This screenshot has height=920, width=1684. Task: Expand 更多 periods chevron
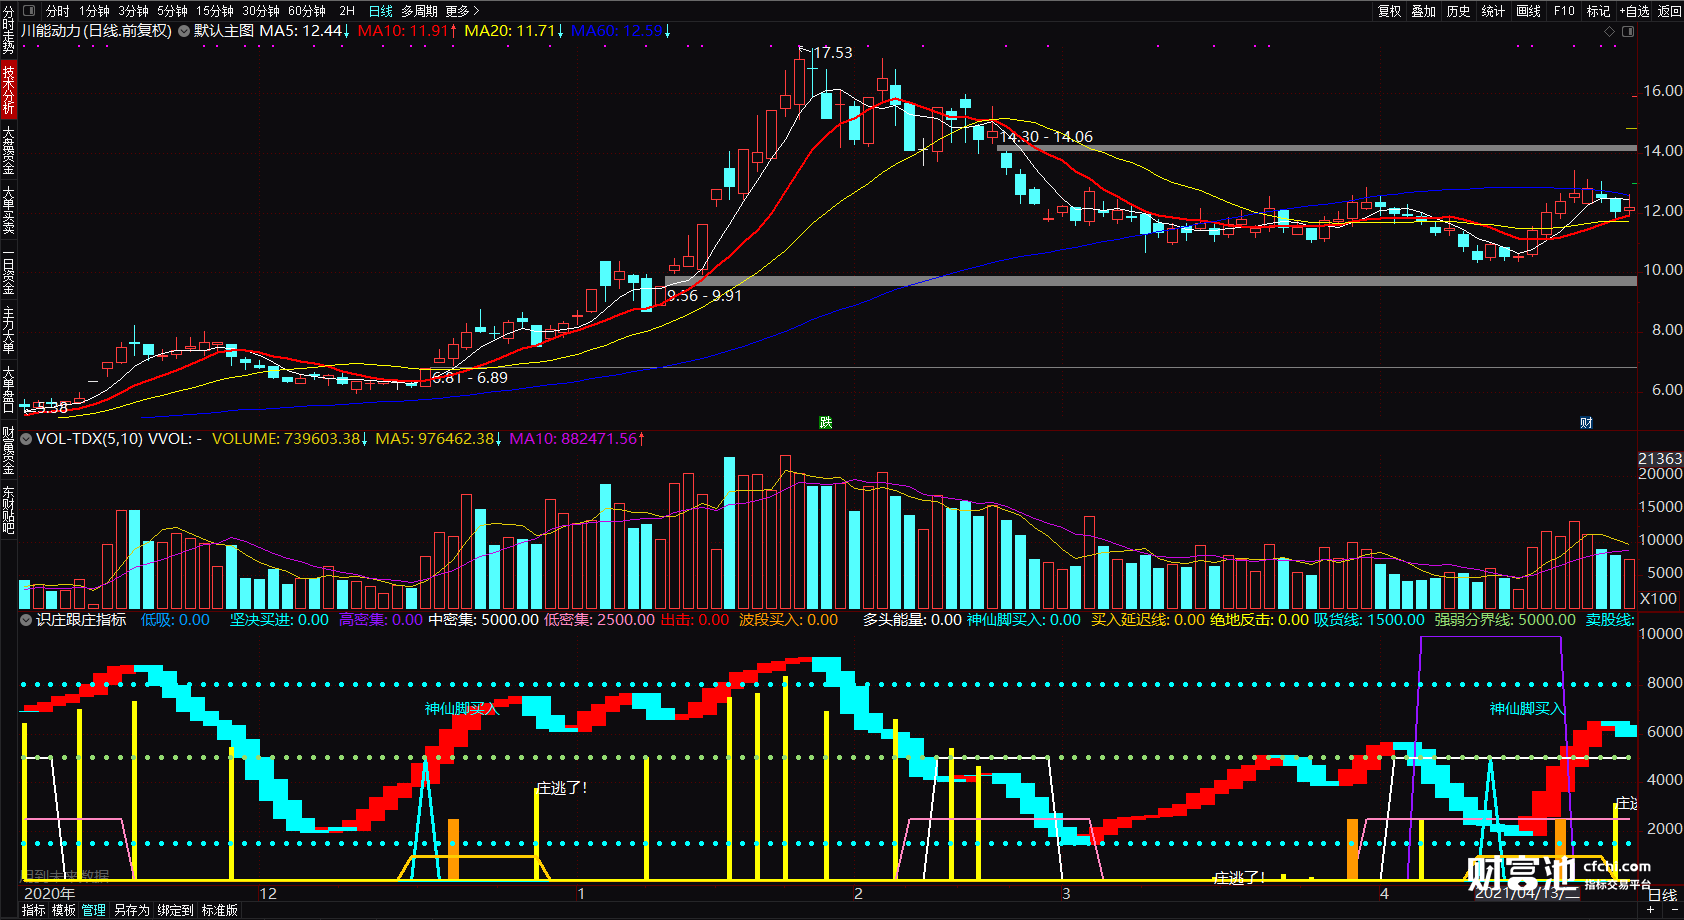coord(476,11)
